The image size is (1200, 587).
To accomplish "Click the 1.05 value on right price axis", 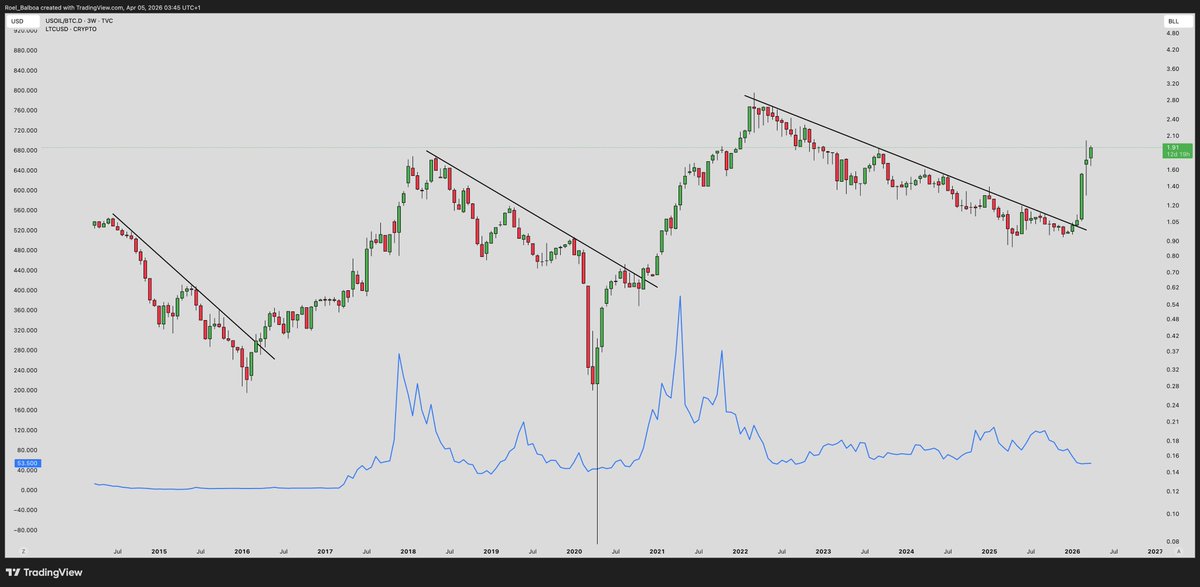I will point(1172,222).
